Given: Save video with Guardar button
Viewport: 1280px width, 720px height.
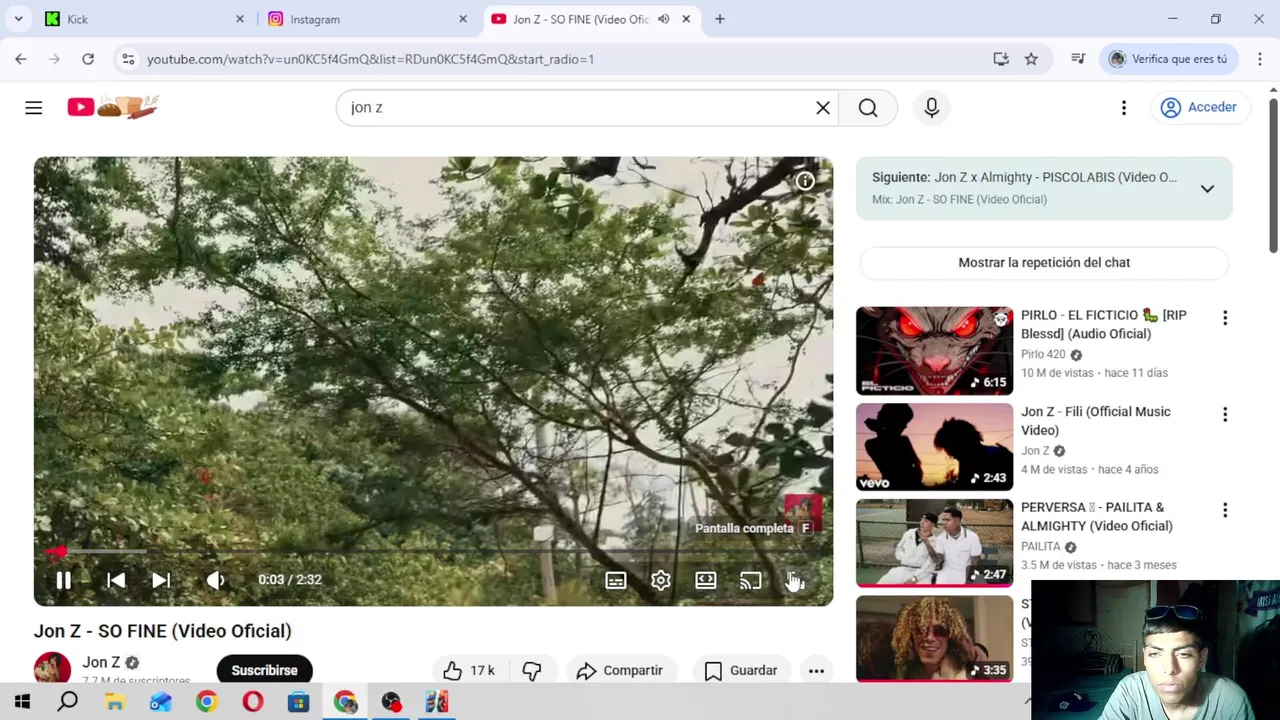Looking at the screenshot, I should tap(741, 670).
